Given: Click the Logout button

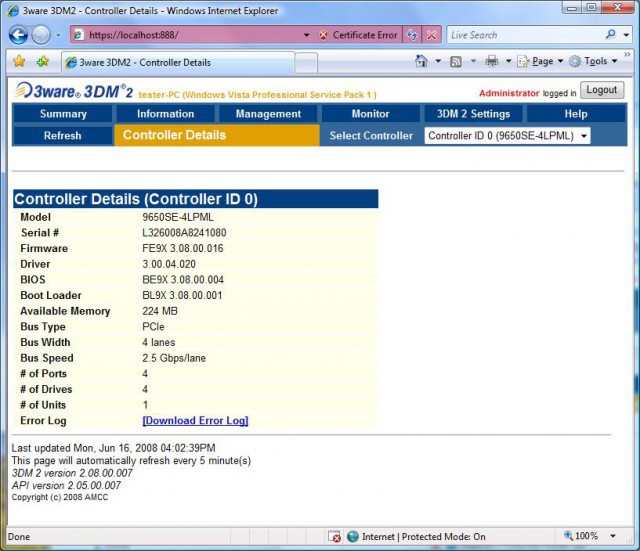Looking at the screenshot, I should coord(602,90).
